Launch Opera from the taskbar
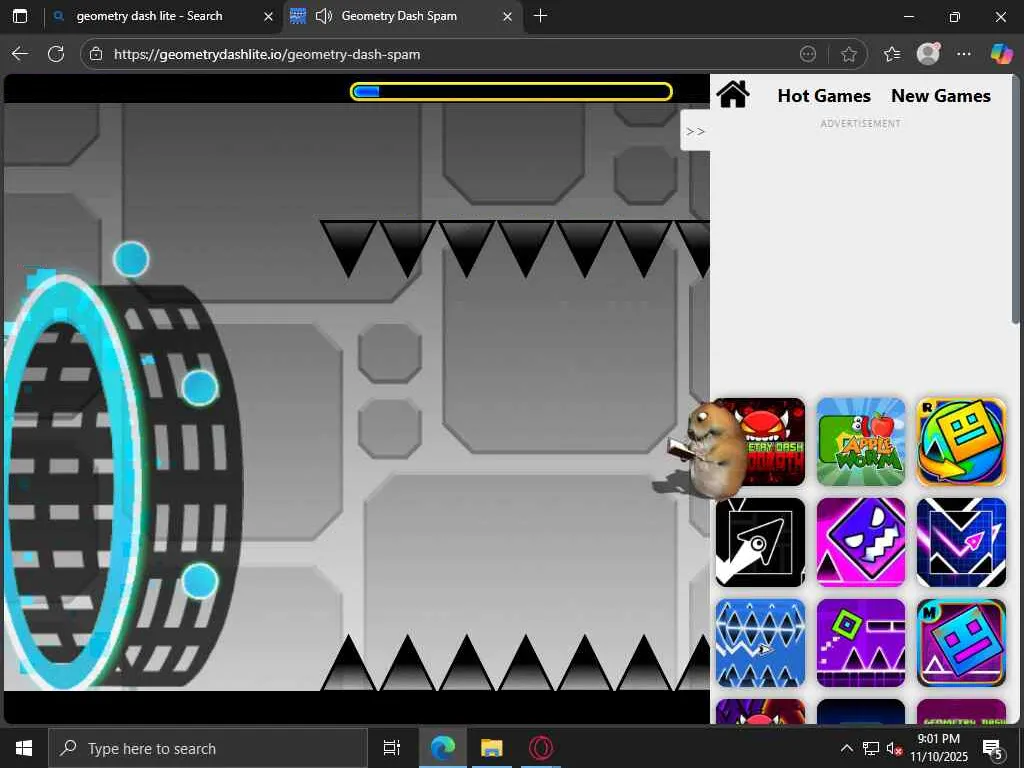This screenshot has width=1024, height=768. point(541,748)
